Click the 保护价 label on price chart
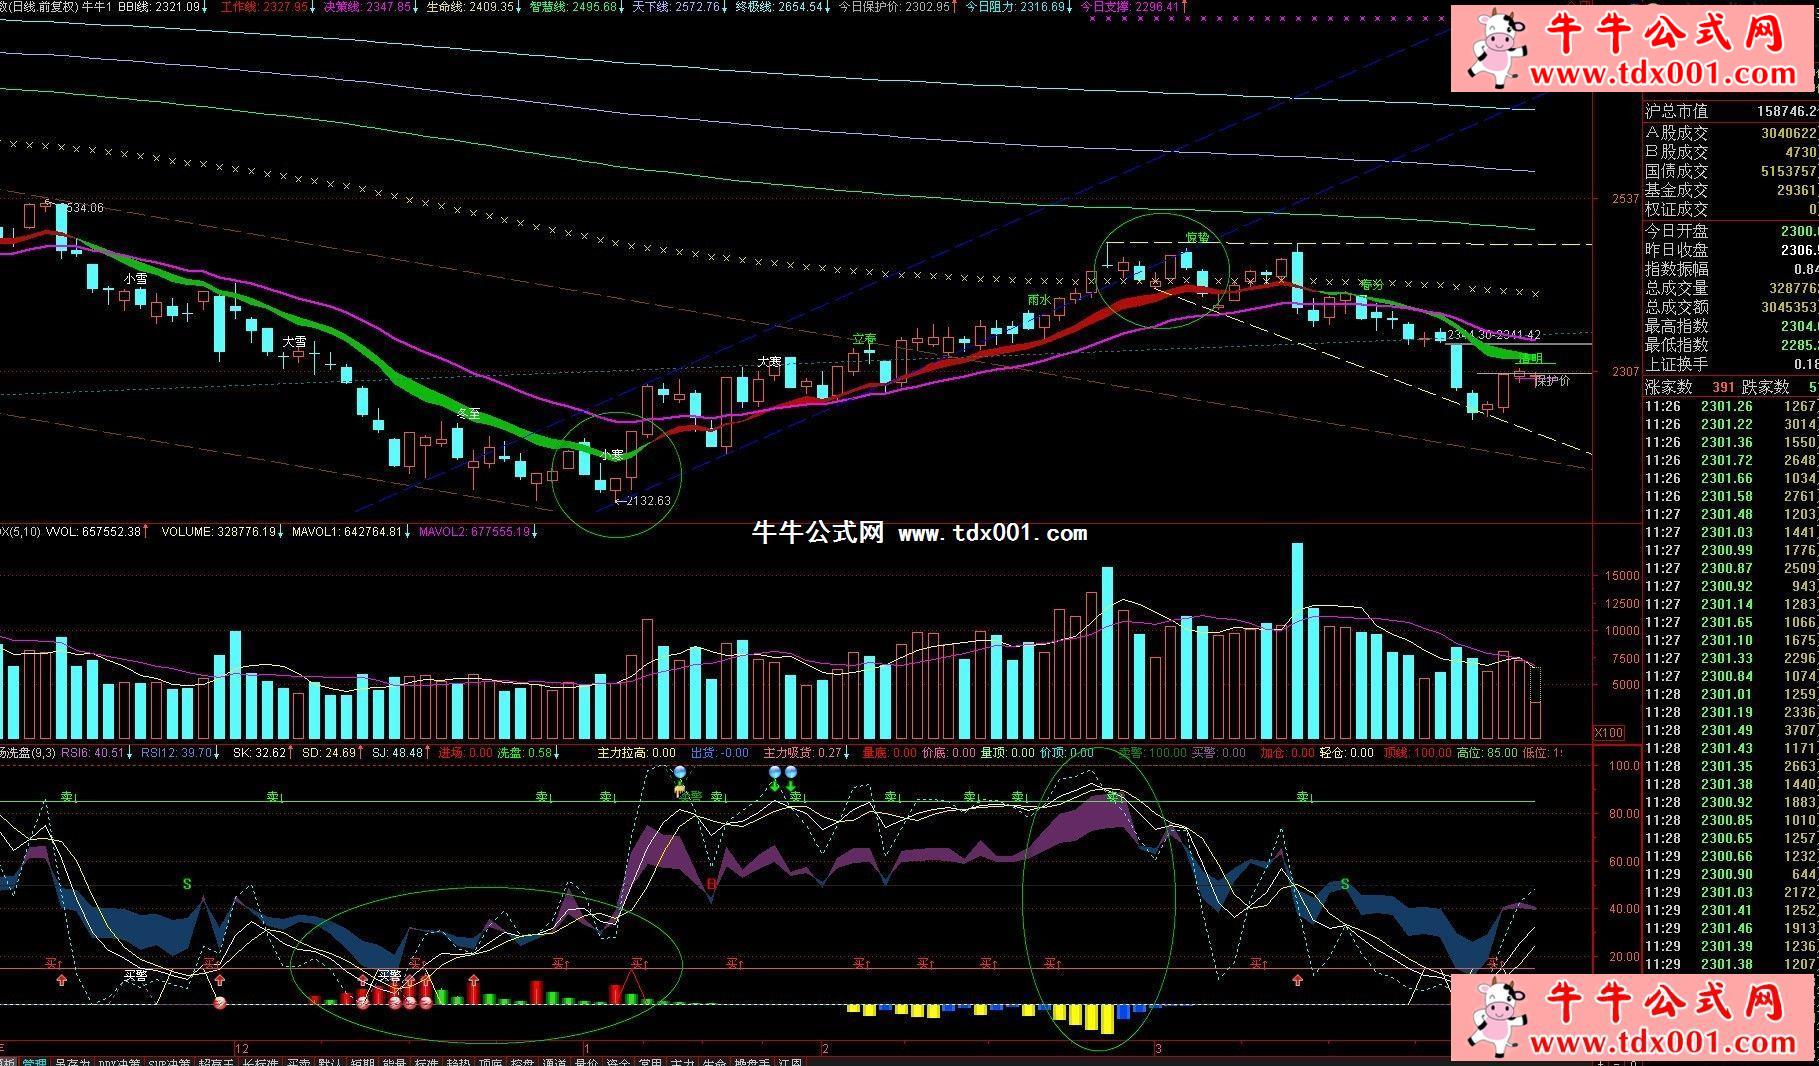The image size is (1819, 1066). [1553, 380]
